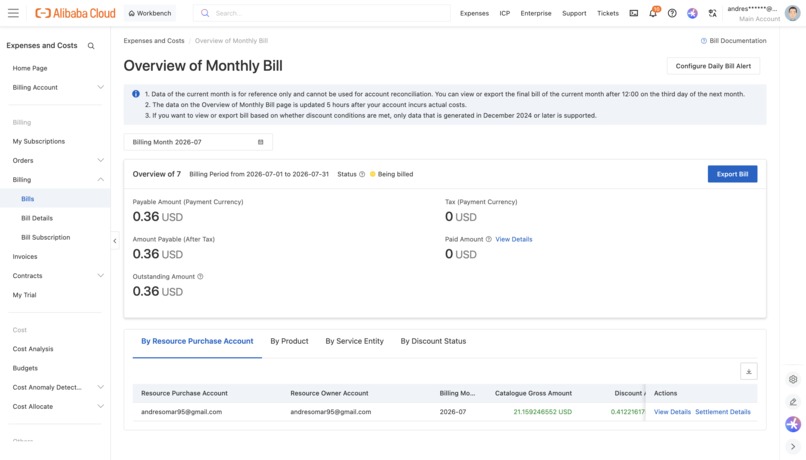Switch to the By Product tab
Image resolution: width=806 pixels, height=460 pixels.
click(289, 341)
